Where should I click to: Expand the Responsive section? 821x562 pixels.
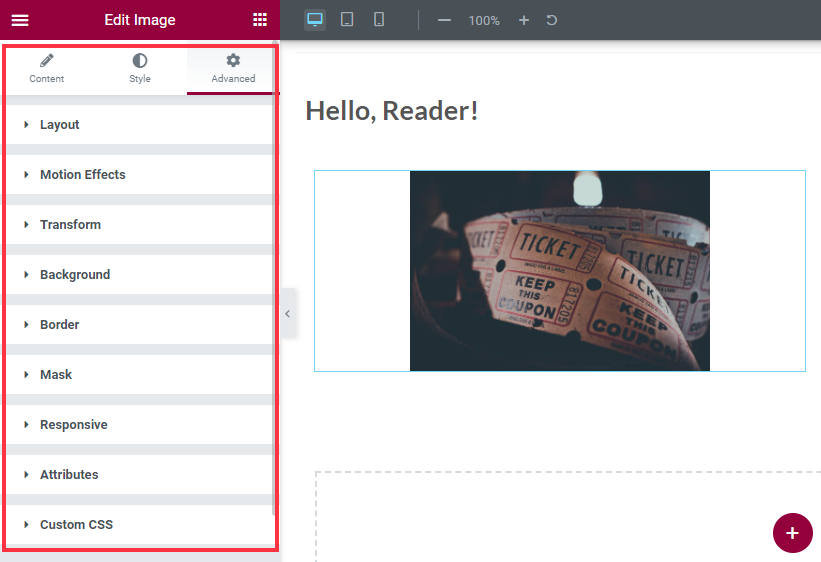click(x=140, y=425)
